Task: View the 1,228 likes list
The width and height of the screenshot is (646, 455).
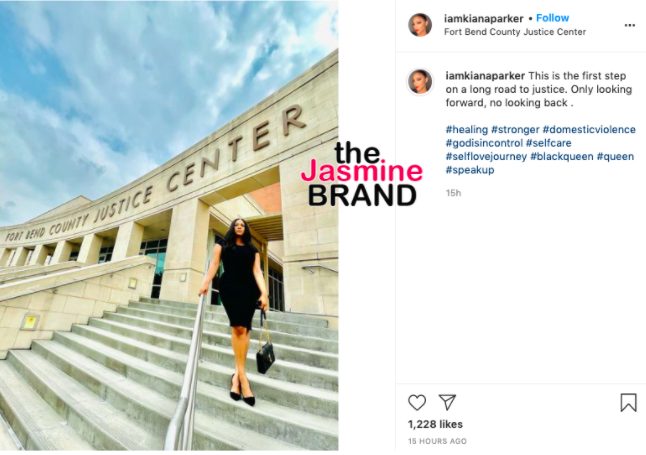Action: tap(435, 424)
